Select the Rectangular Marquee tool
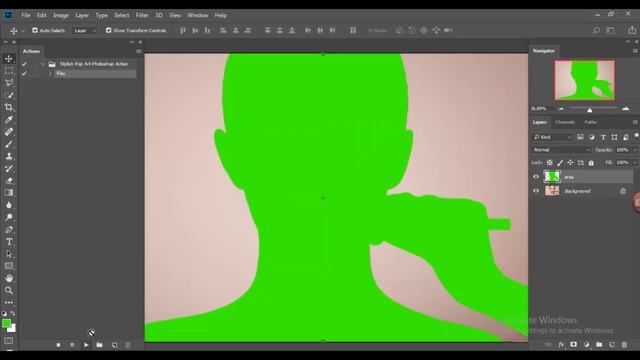The height and width of the screenshot is (360, 640). 9,71
